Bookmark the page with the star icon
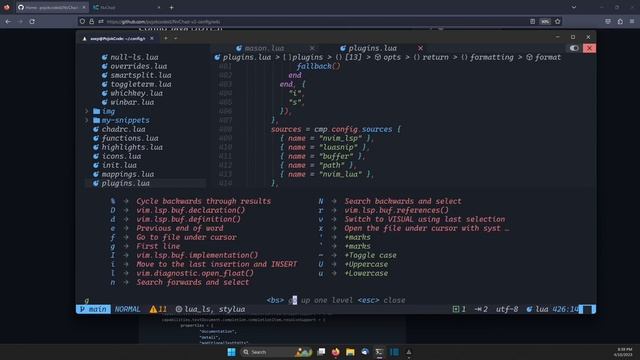Image resolution: width=640 pixels, height=360 pixels. [558, 21]
